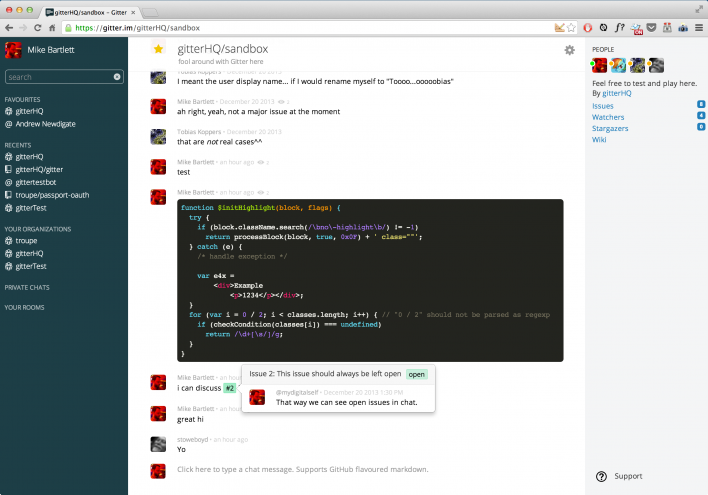Viewport: 708px width, 495px height.
Task: Close the gitterHQ/sandbox browser tab
Action: click(133, 12)
